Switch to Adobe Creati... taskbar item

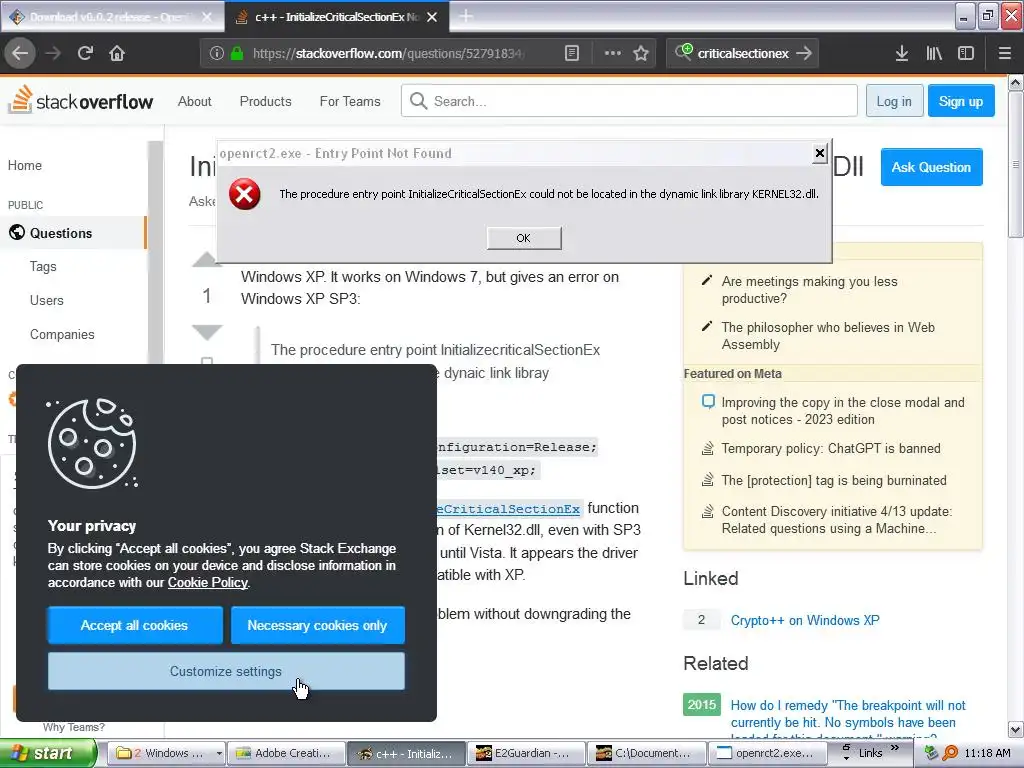pyautogui.click(x=286, y=753)
